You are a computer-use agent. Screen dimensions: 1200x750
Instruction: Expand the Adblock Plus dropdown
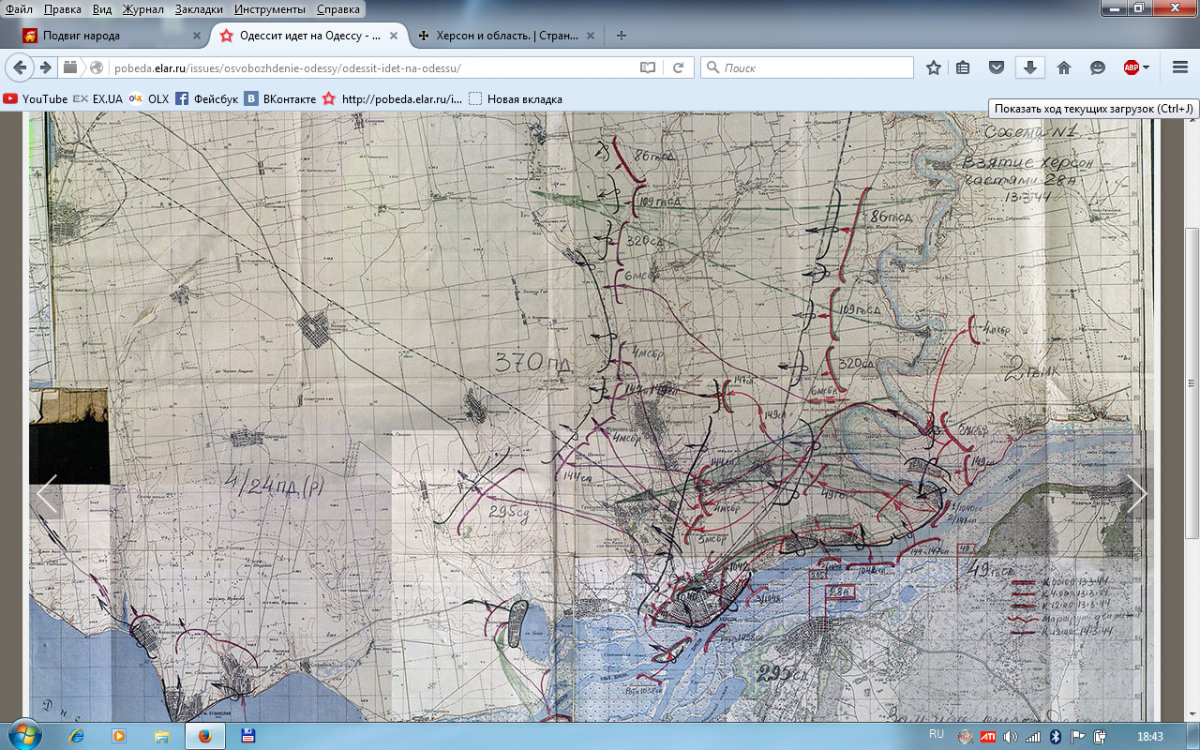click(x=1146, y=68)
